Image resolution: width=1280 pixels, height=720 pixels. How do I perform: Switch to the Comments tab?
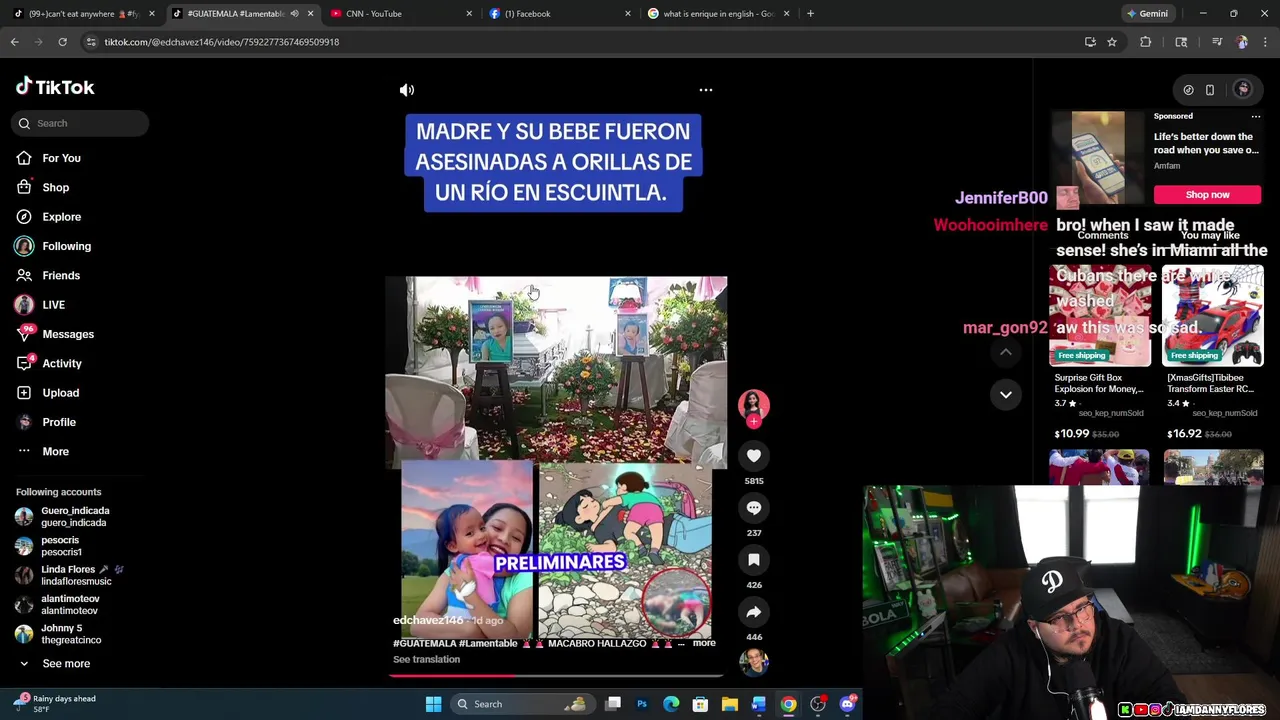1103,235
